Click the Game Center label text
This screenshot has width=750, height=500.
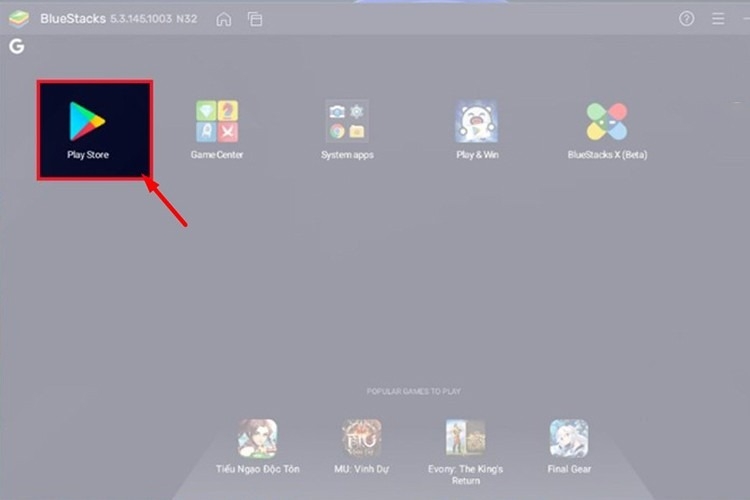pos(217,155)
